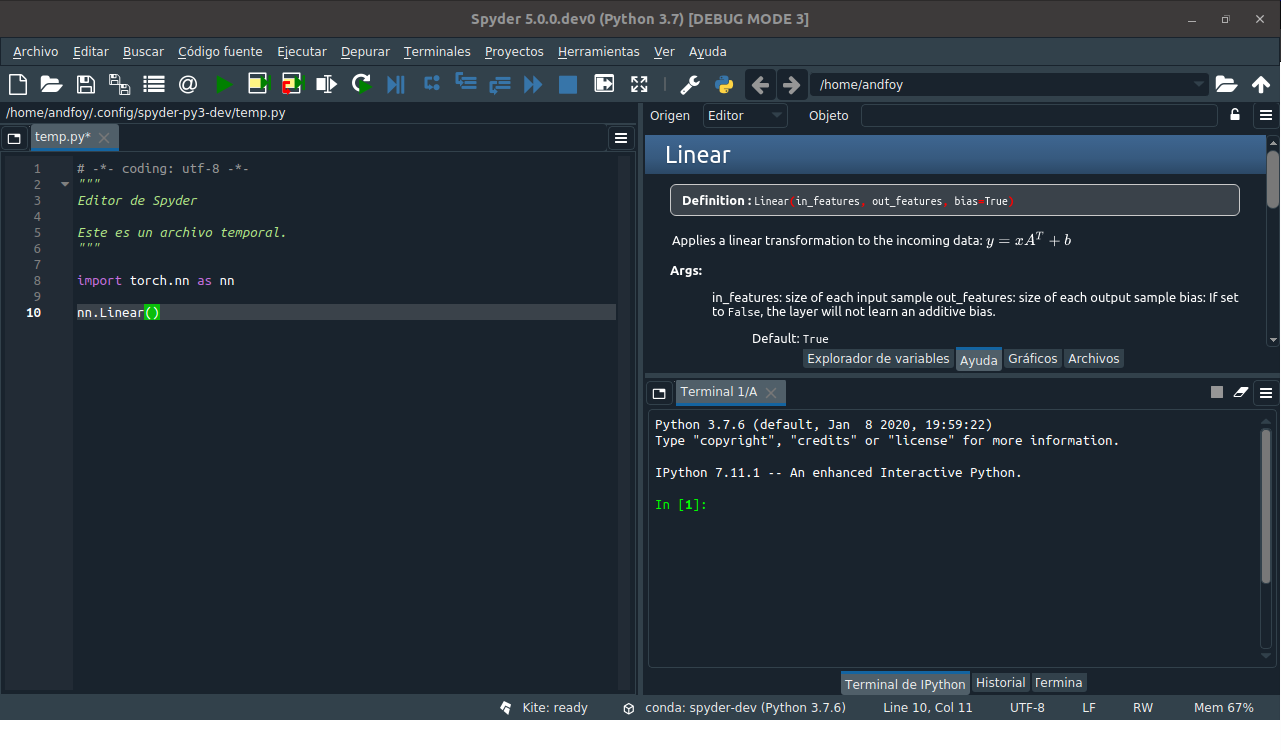Screen dimensions: 1281x753
Task: Toggle browsing history back arrow
Action: tap(760, 84)
